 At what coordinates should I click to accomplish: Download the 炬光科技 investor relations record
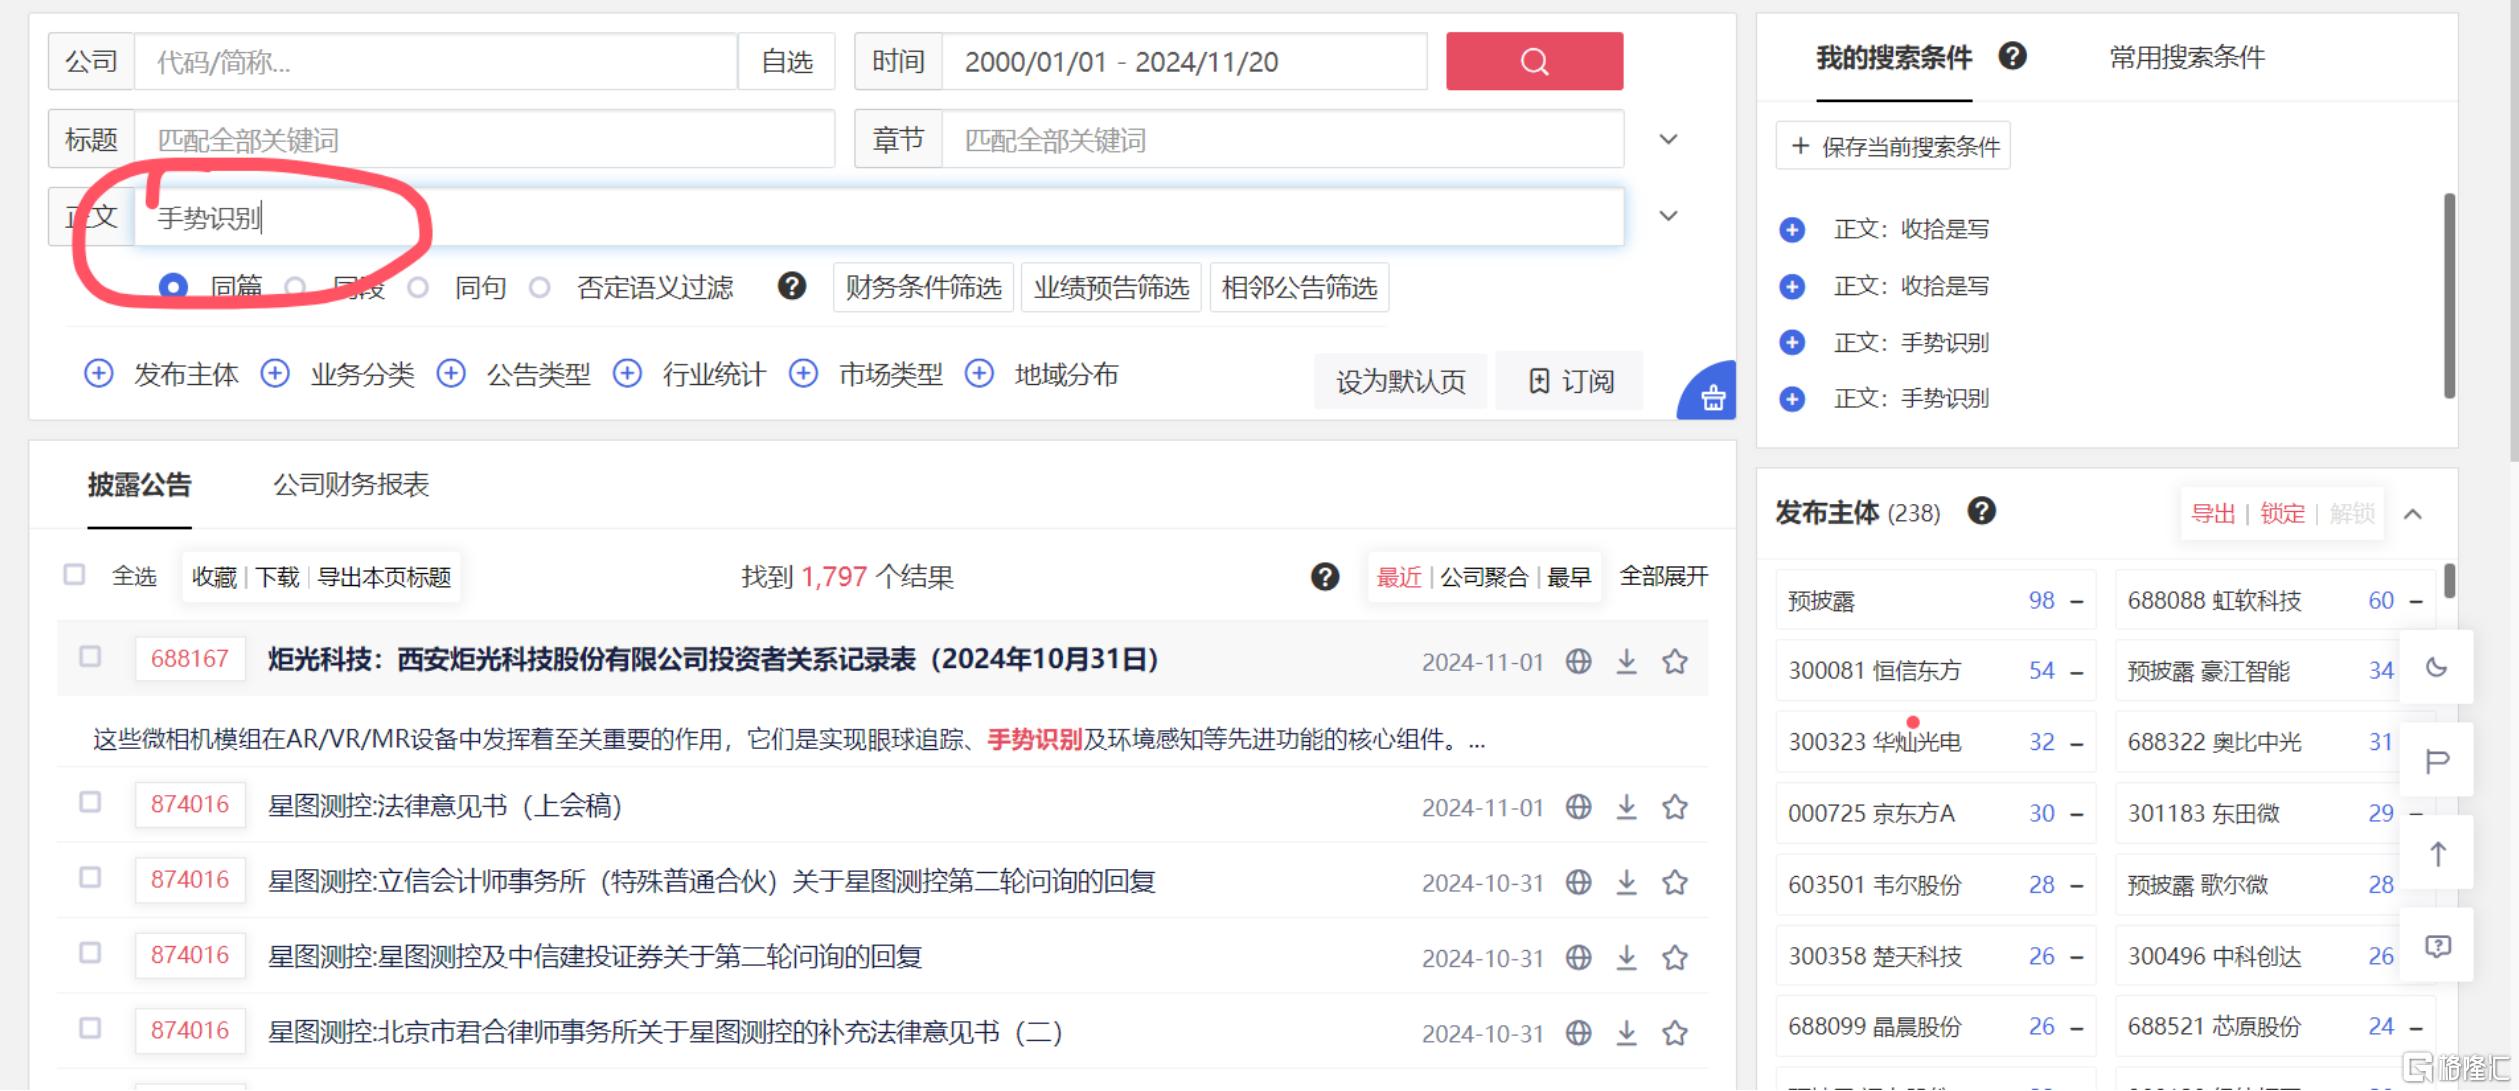tap(1627, 661)
